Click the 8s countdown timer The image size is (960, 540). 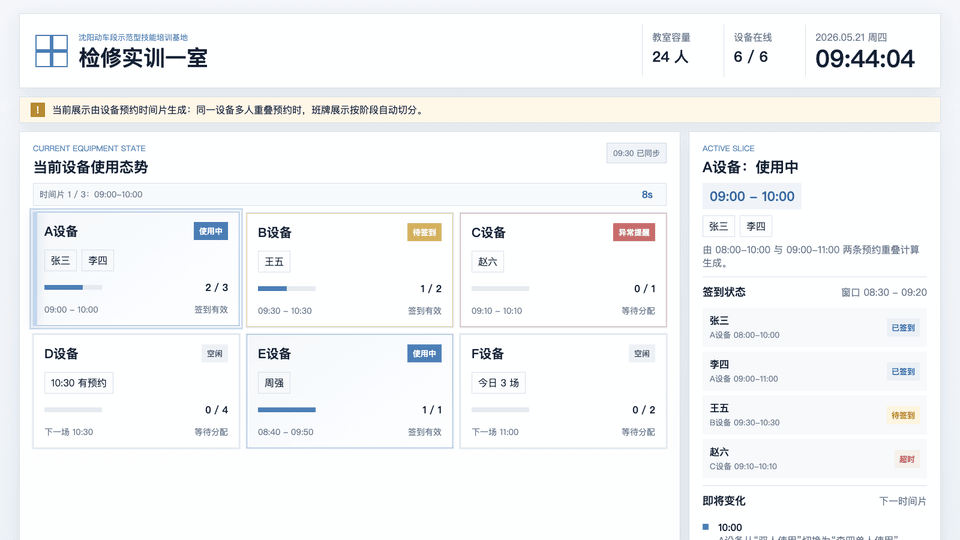(647, 195)
